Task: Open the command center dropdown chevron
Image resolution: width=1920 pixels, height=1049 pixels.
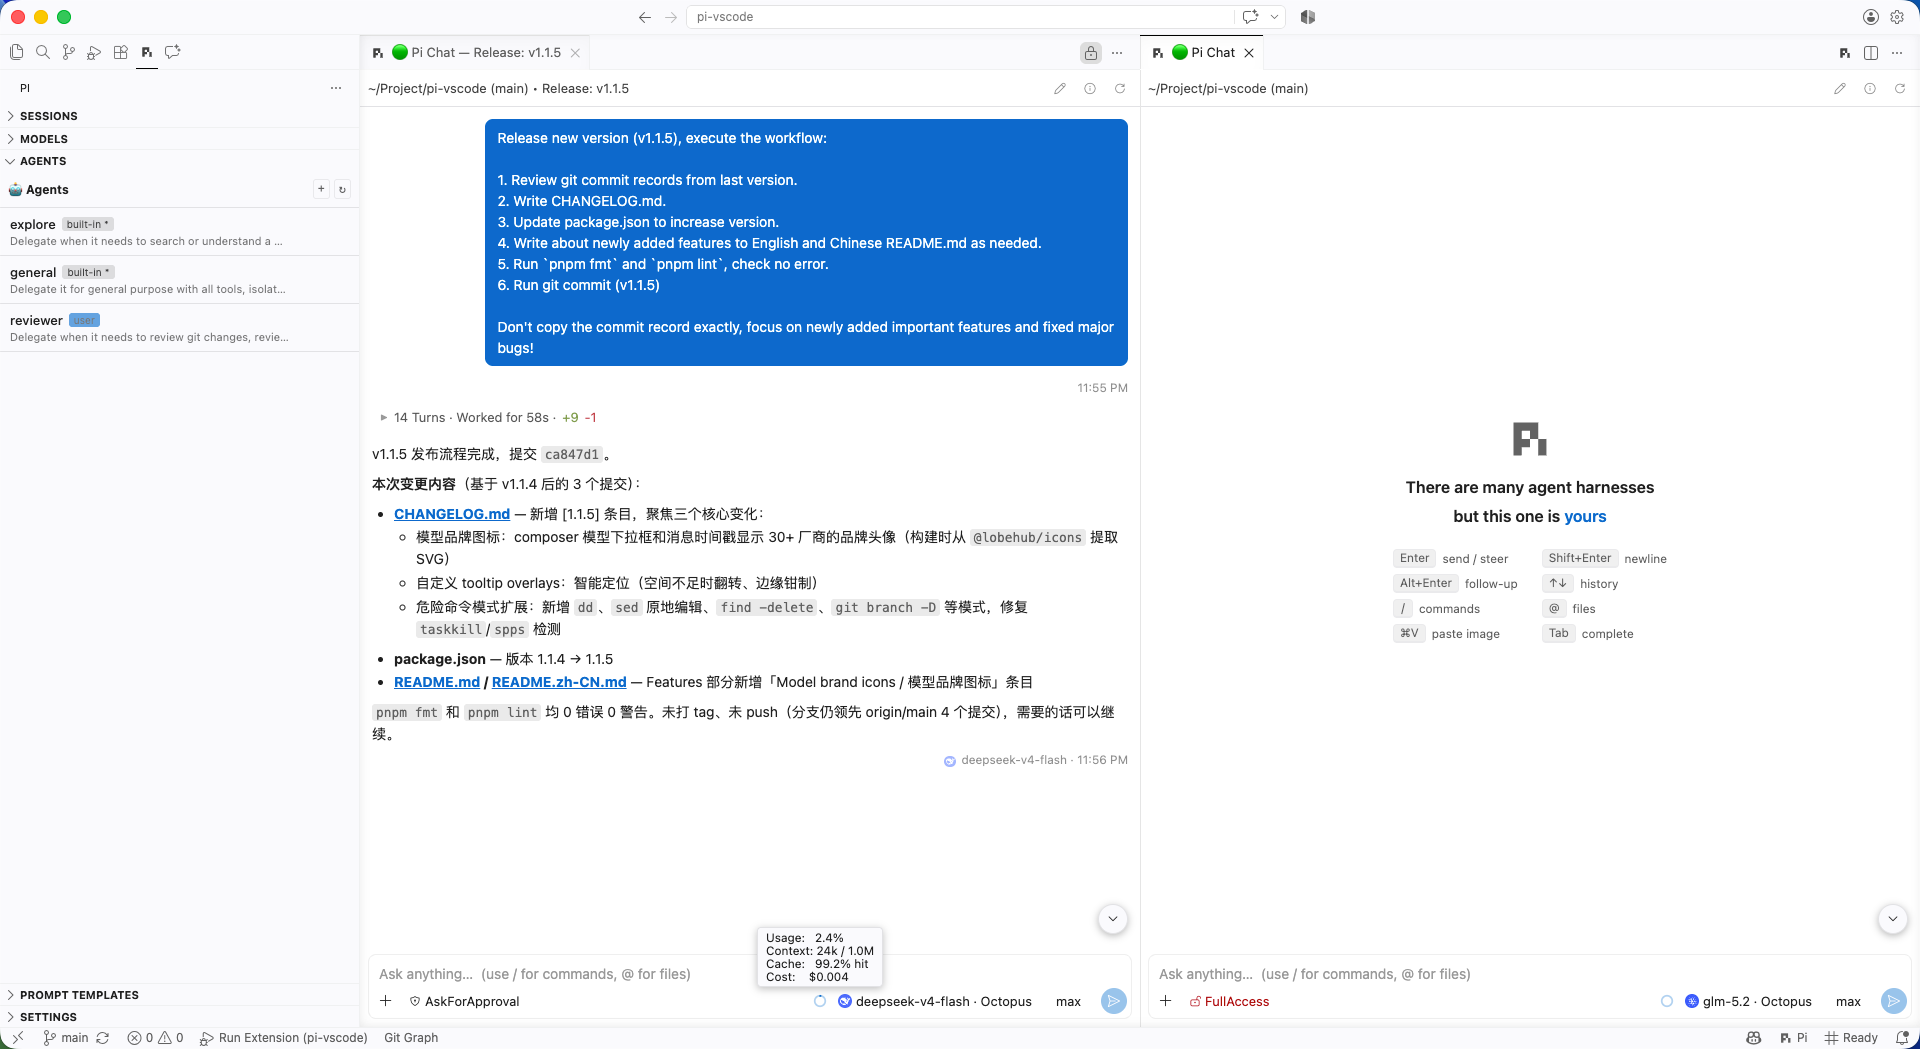Action: (x=1274, y=17)
